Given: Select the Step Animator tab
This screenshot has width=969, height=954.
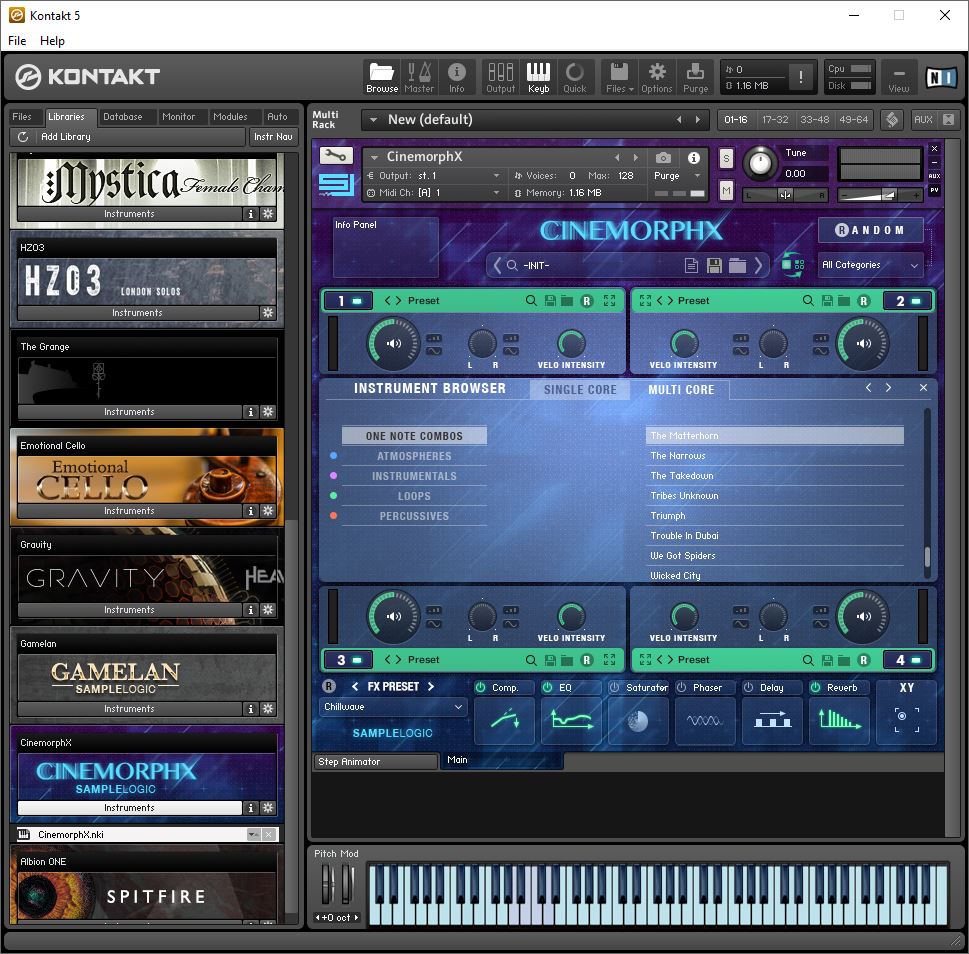Looking at the screenshot, I should coord(376,762).
